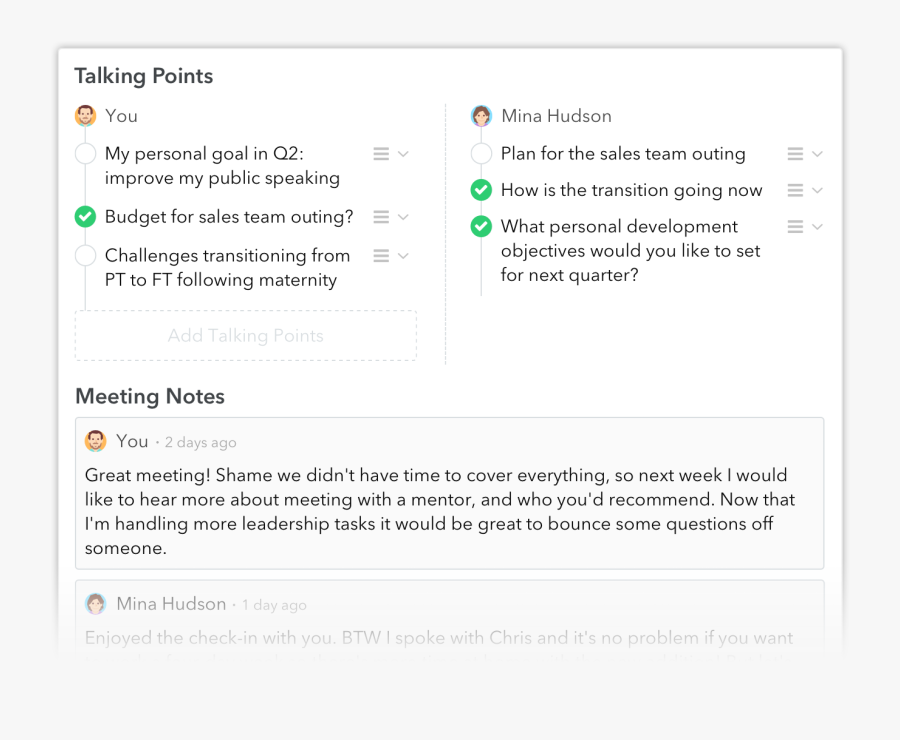The height and width of the screenshot is (740, 900).
Task: Click the 'Add Talking Points' button
Action: (x=246, y=336)
